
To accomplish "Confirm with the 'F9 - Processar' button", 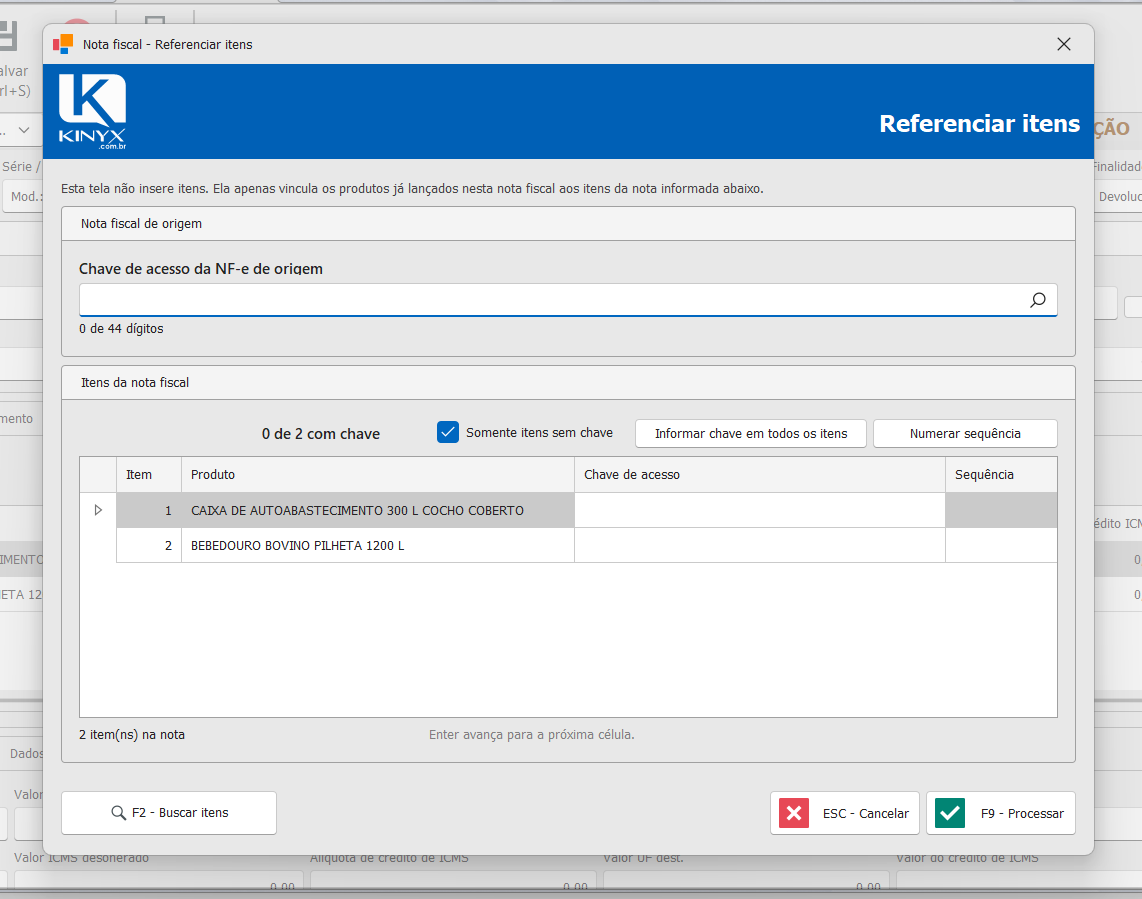I will (x=1001, y=813).
